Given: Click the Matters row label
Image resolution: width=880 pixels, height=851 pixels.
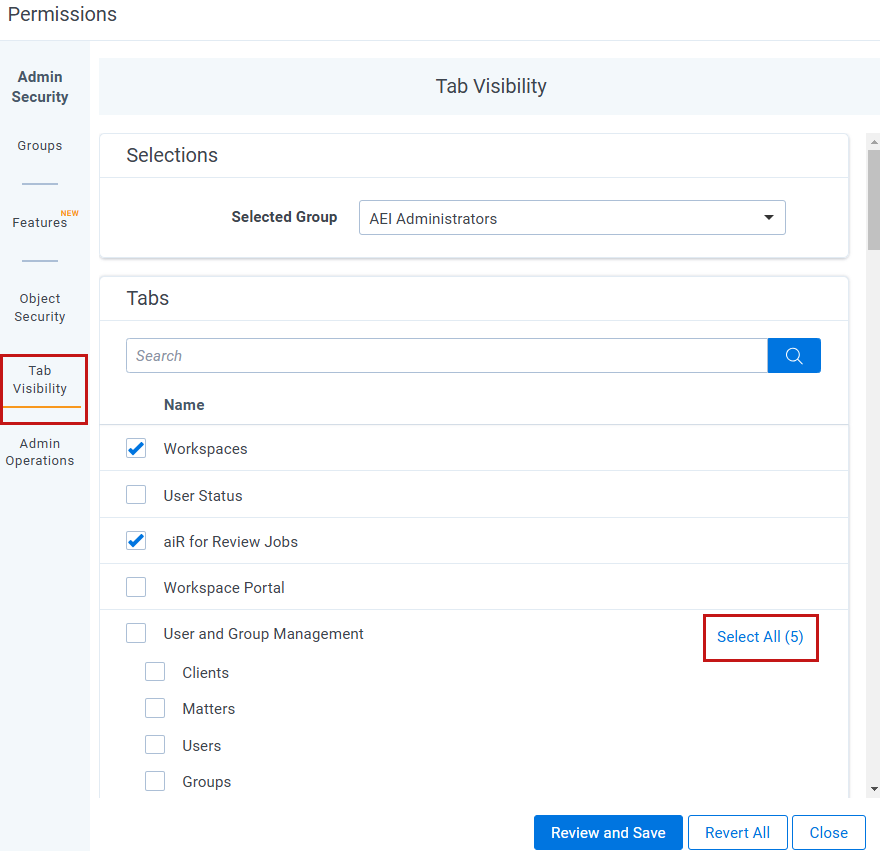Looking at the screenshot, I should (x=209, y=709).
